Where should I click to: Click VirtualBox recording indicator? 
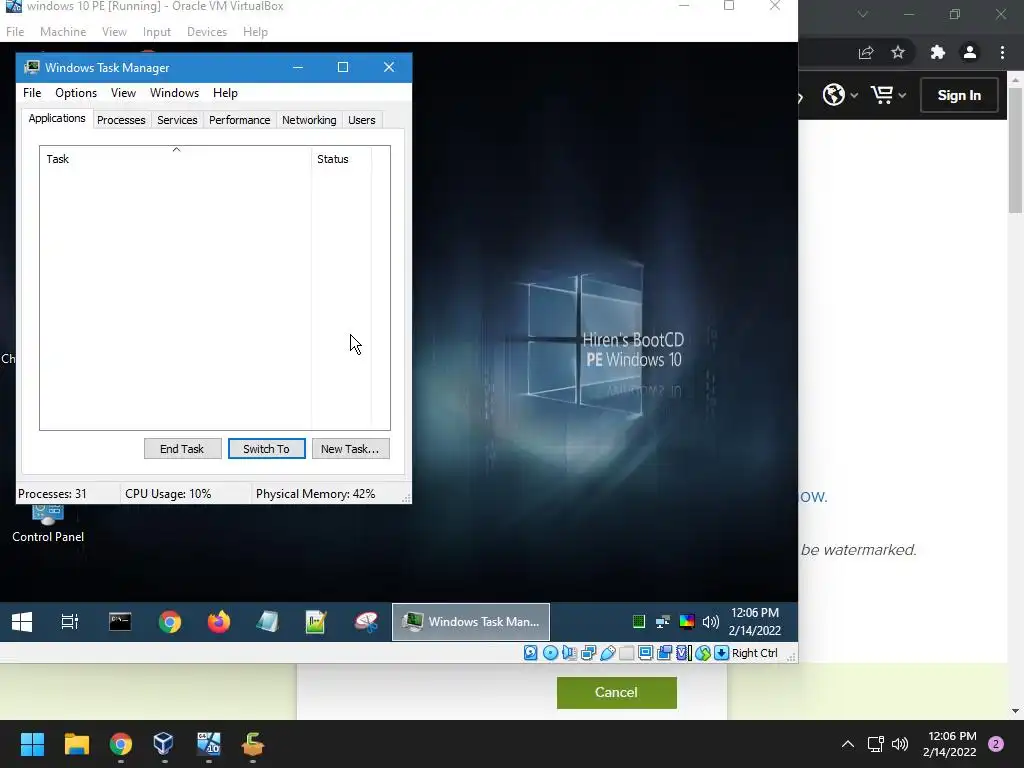664,652
